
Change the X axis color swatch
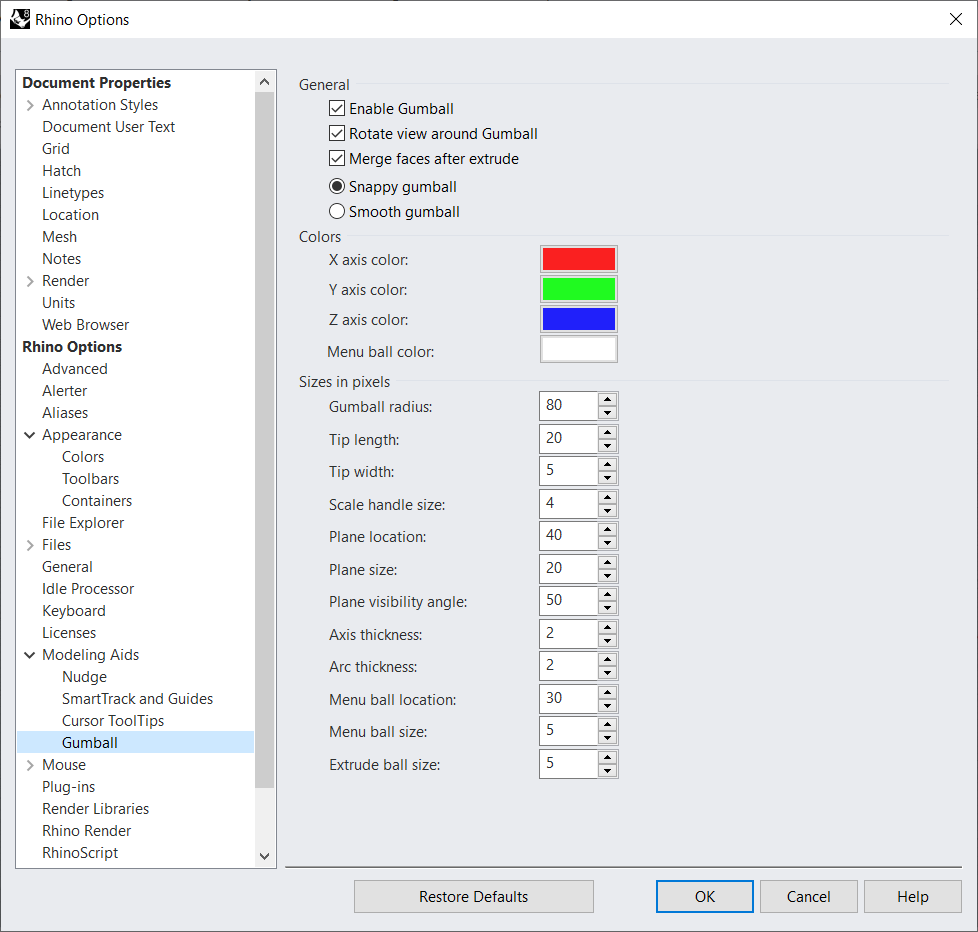point(578,259)
